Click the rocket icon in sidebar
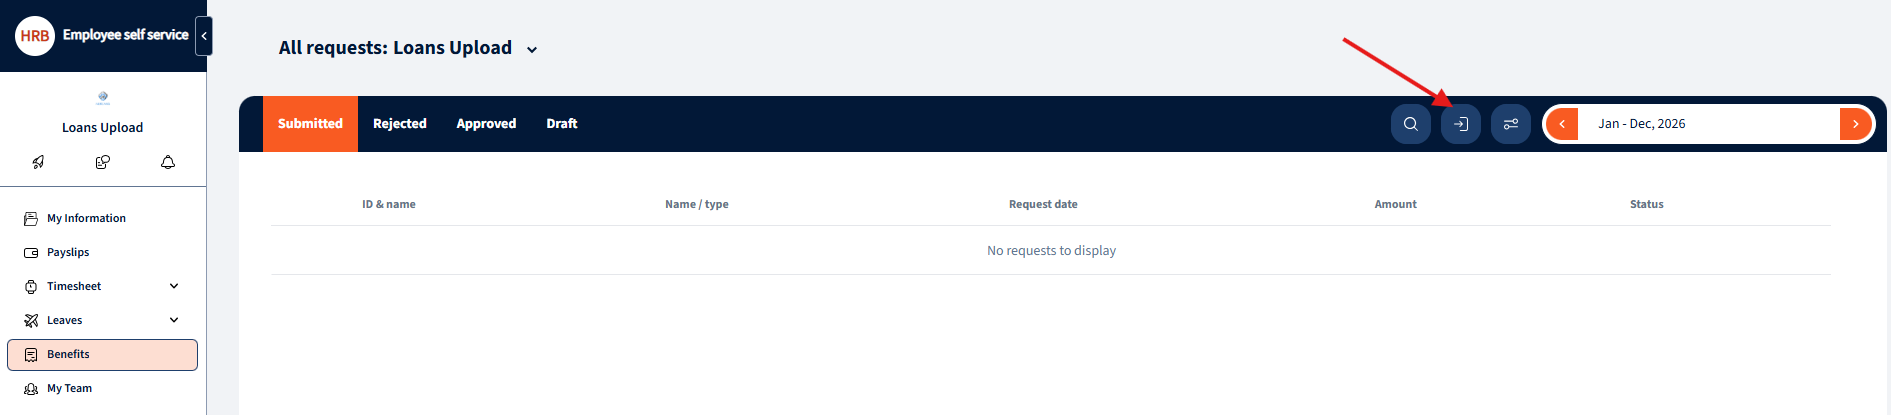Viewport: 1891px width, 415px height. pyautogui.click(x=38, y=162)
